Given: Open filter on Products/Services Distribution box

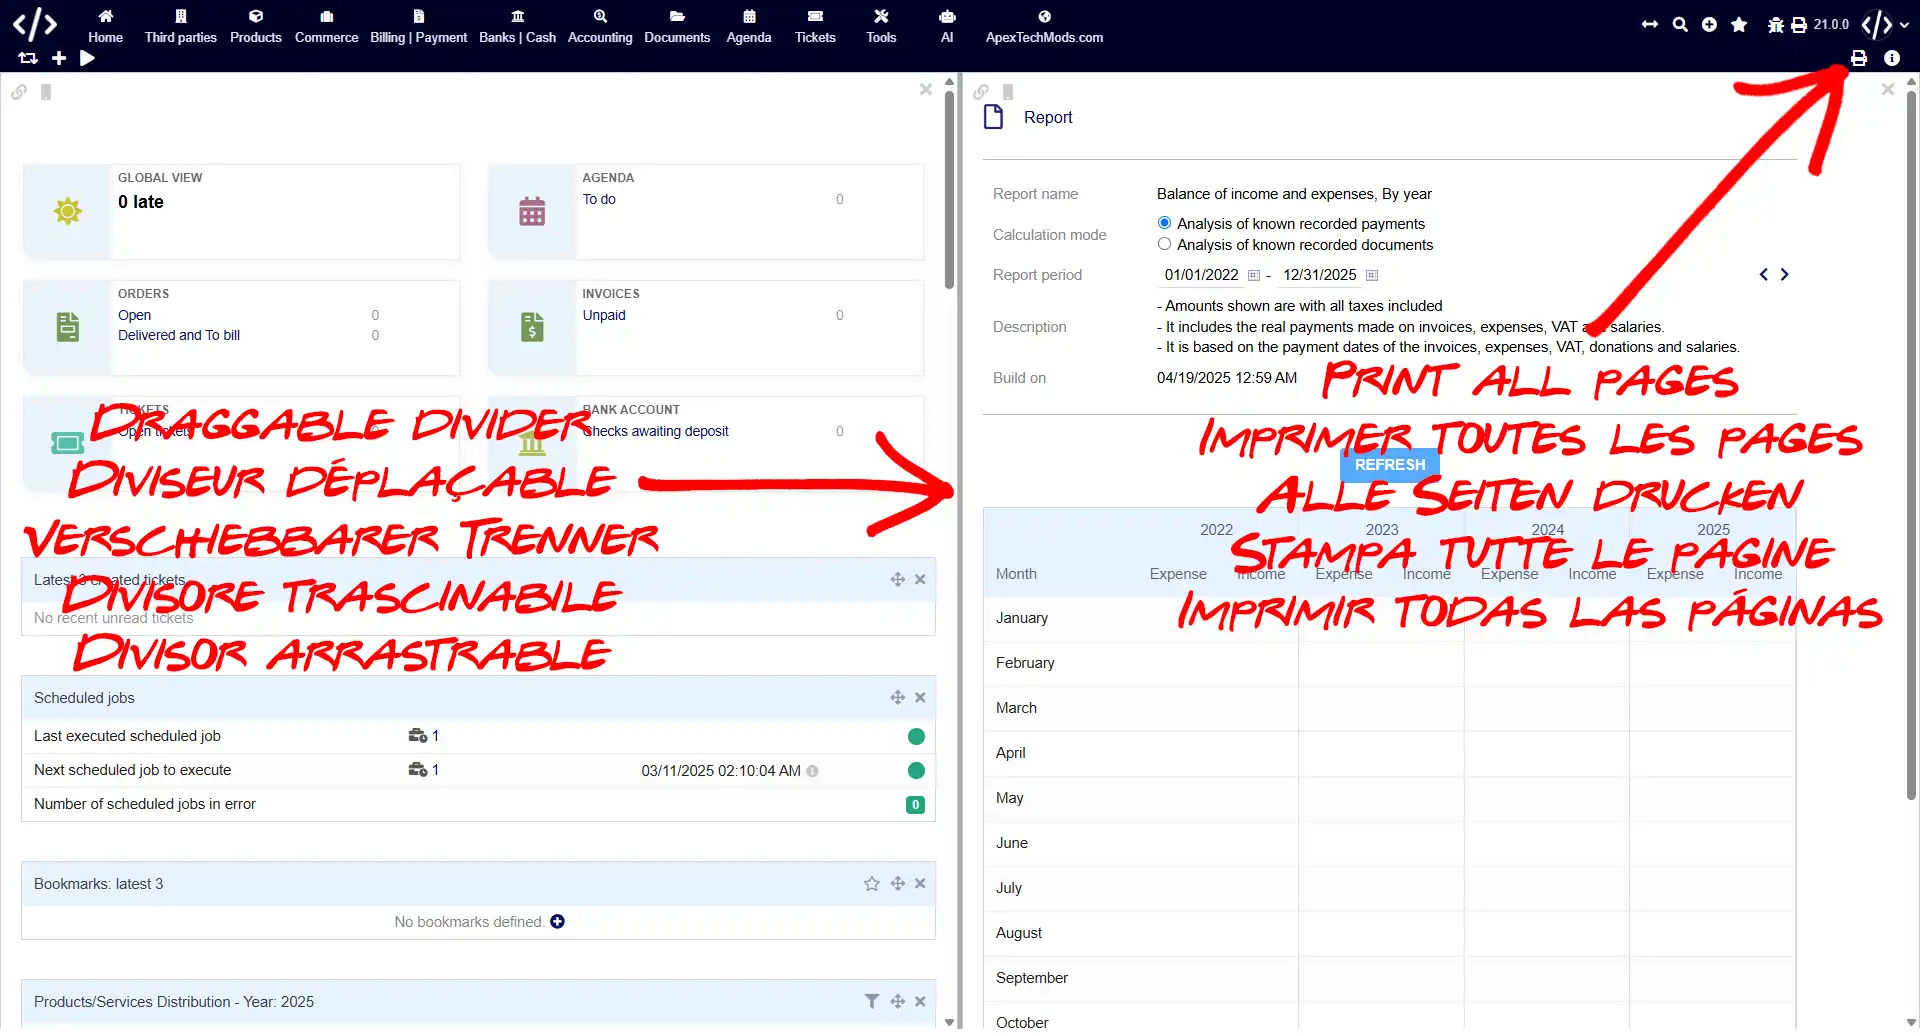Looking at the screenshot, I should point(872,1002).
